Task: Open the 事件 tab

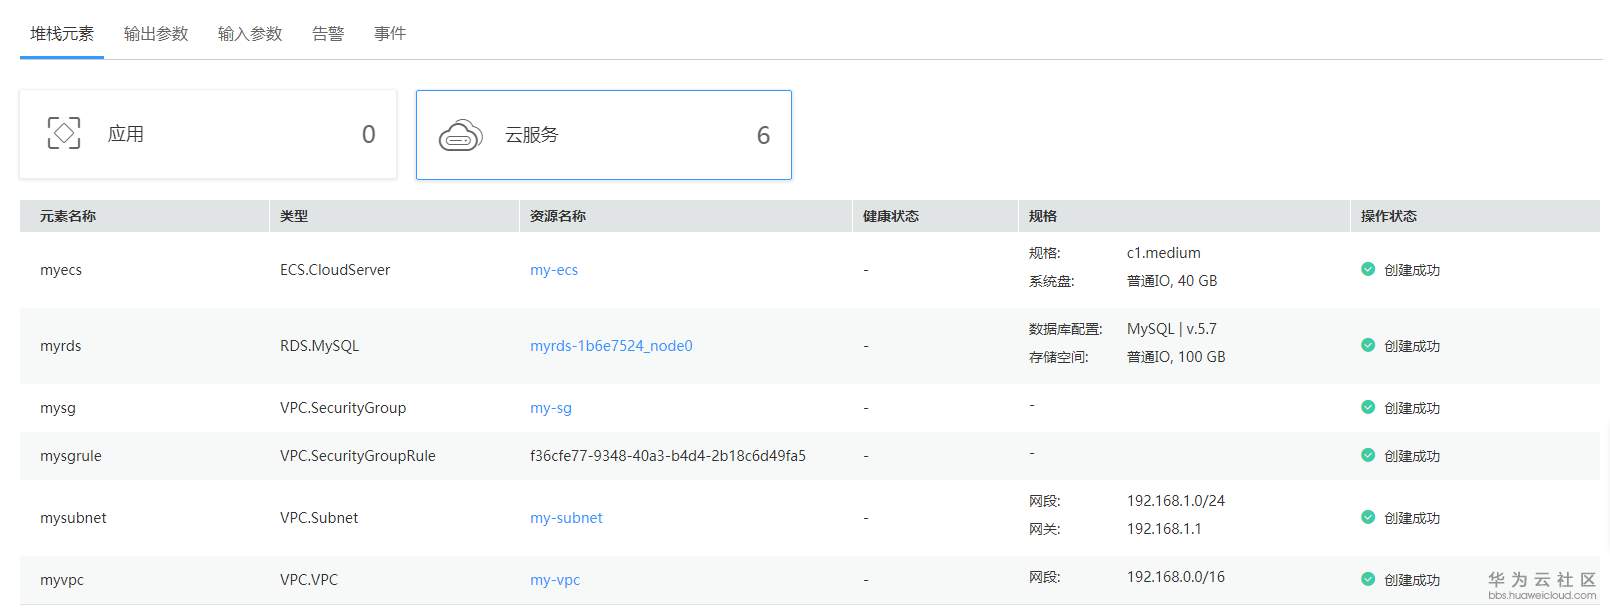Action: (x=390, y=34)
